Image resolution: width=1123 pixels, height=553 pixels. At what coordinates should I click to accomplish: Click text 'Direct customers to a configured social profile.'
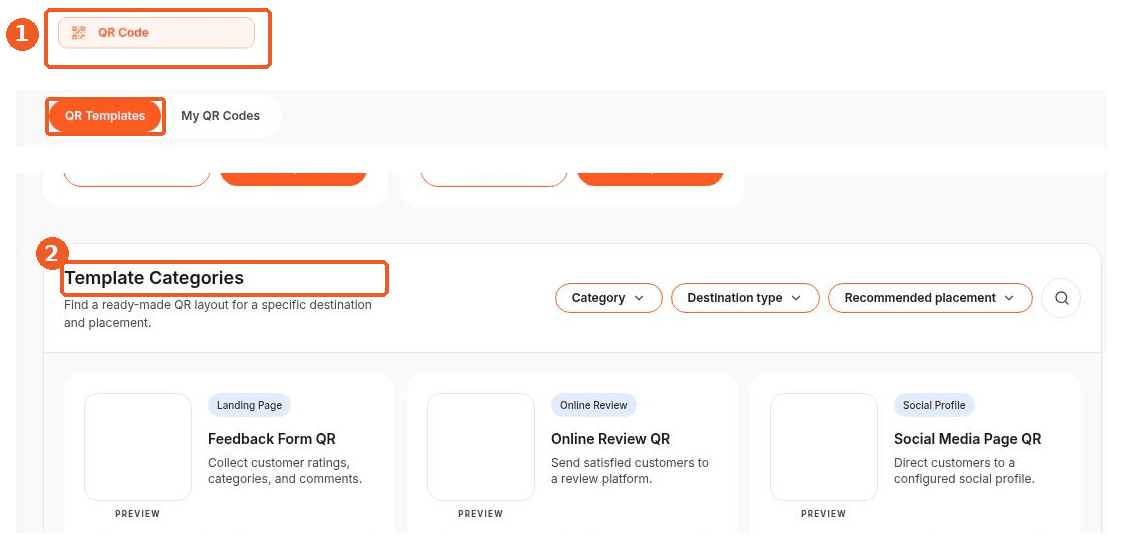964,471
